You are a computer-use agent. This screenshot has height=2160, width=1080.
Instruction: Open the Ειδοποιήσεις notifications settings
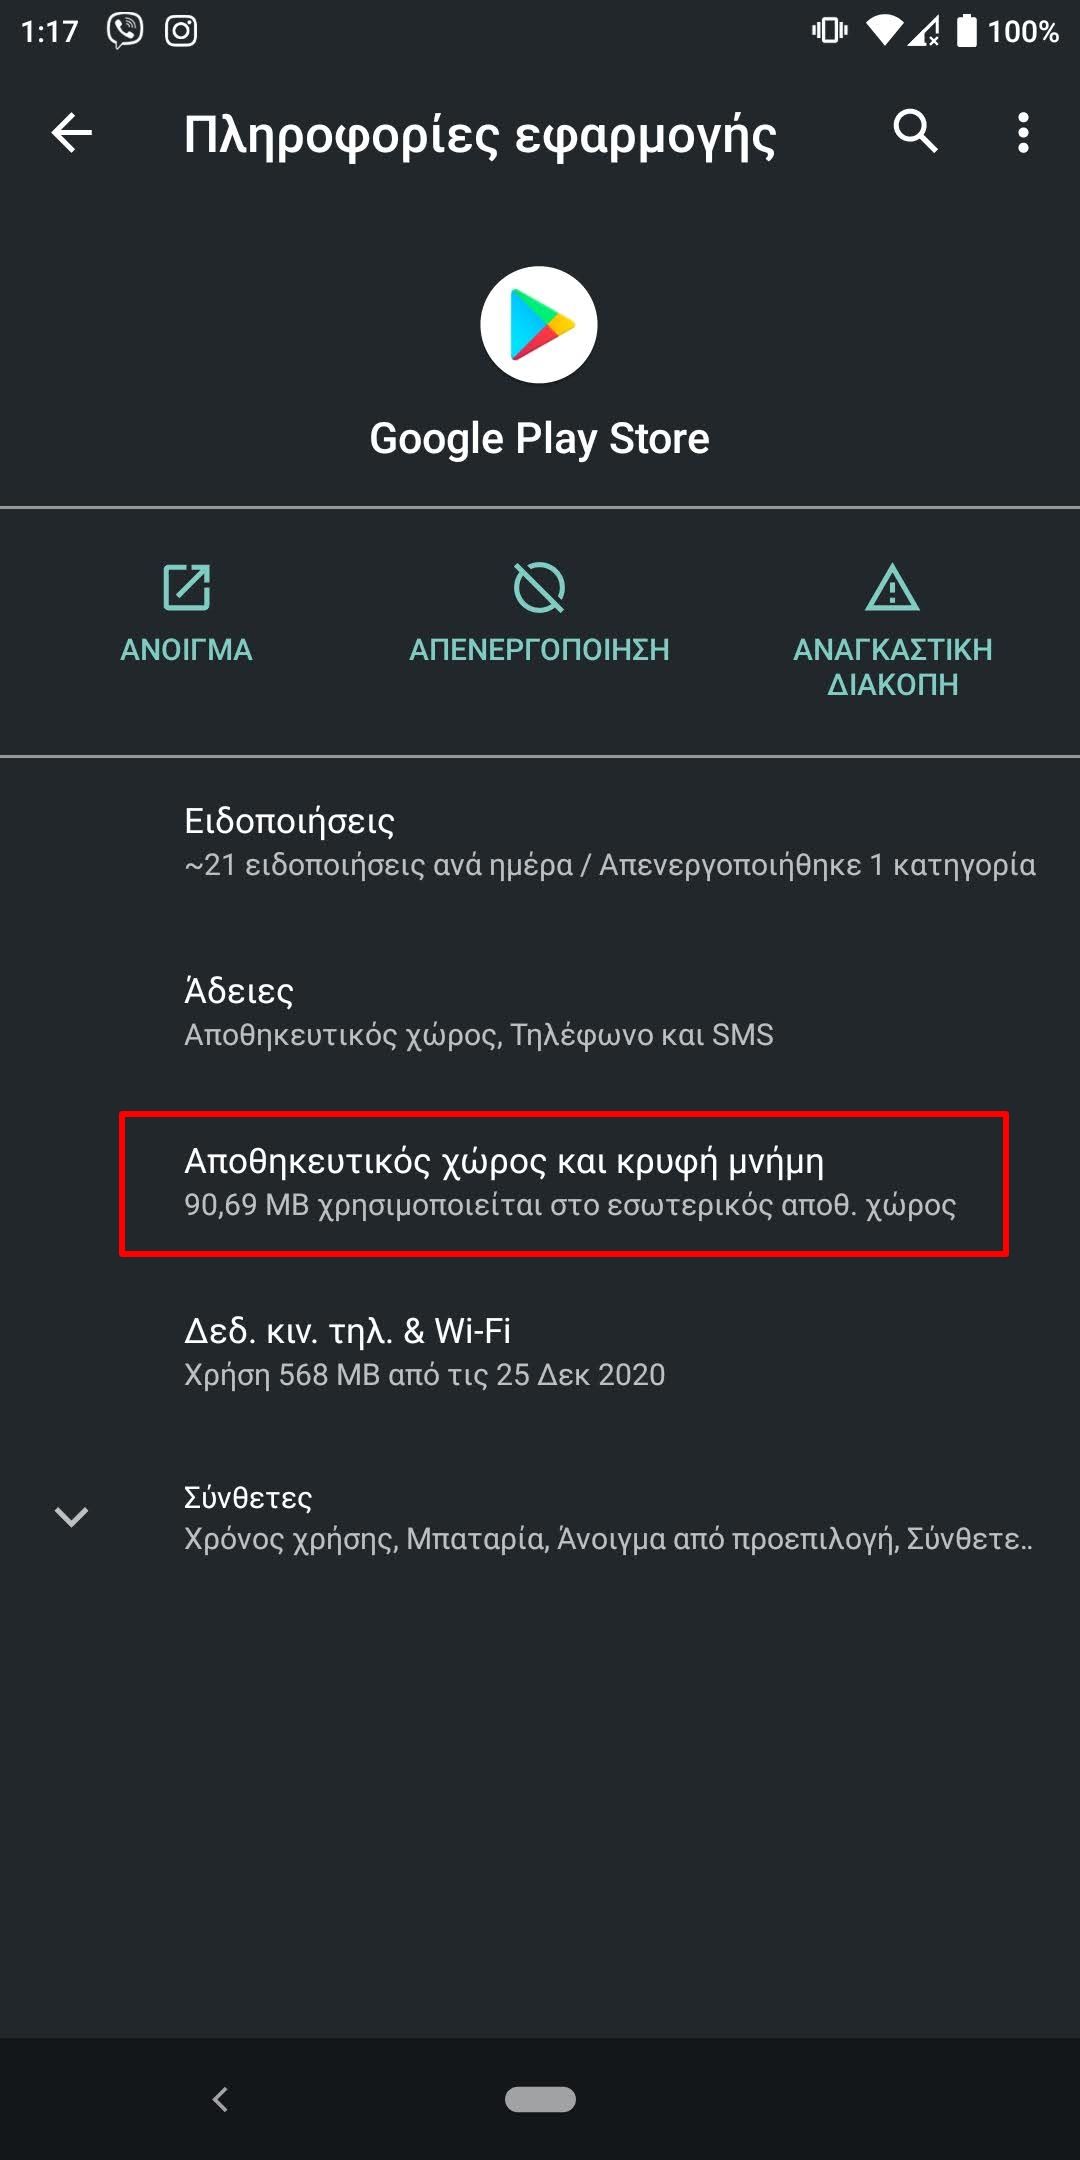tap(608, 842)
